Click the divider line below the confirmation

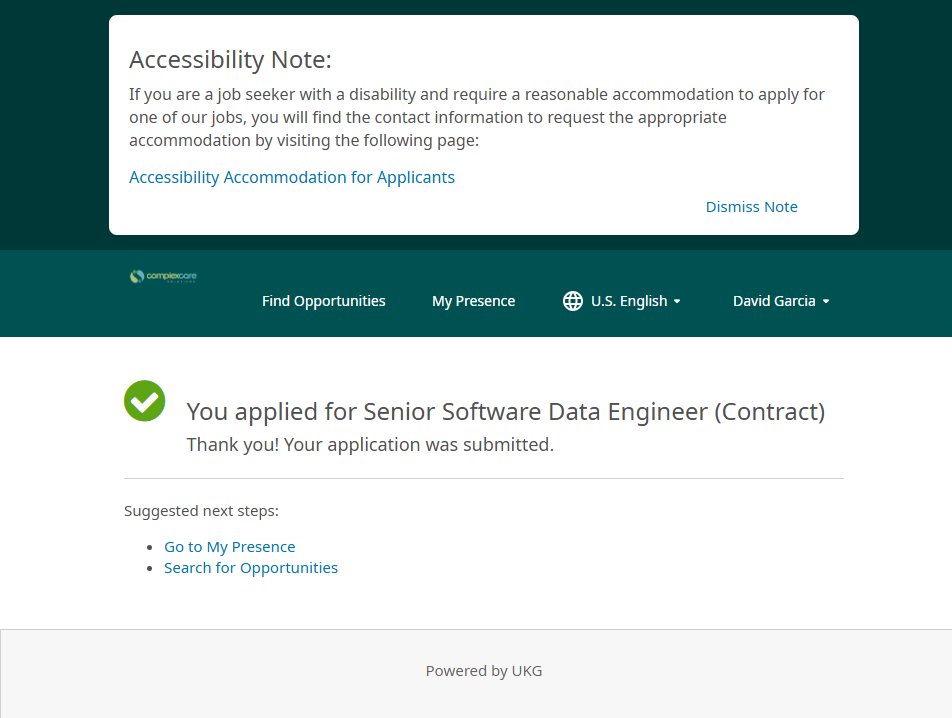tap(484, 479)
